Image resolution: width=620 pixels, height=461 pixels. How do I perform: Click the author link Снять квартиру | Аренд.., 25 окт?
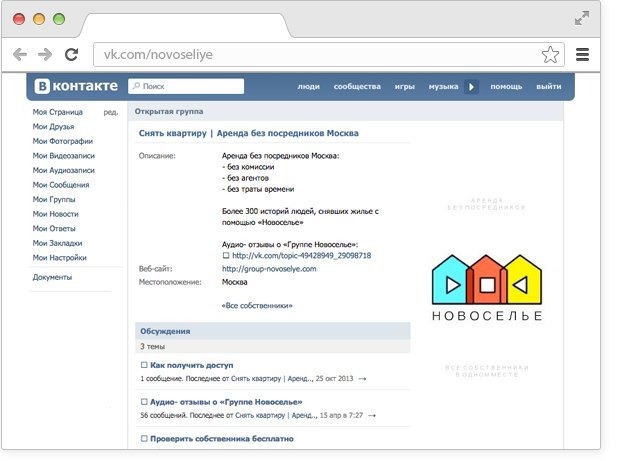coord(272,379)
